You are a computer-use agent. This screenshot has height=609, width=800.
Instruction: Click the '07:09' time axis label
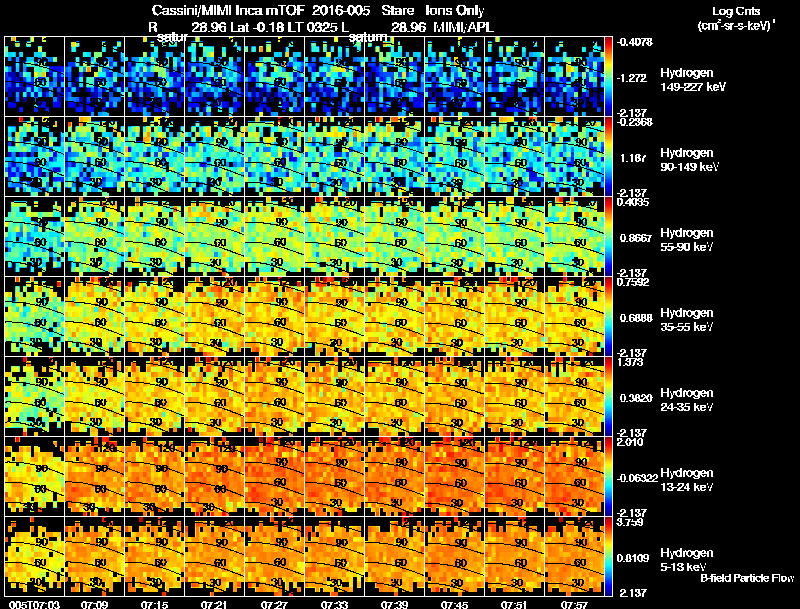[x=94, y=605]
